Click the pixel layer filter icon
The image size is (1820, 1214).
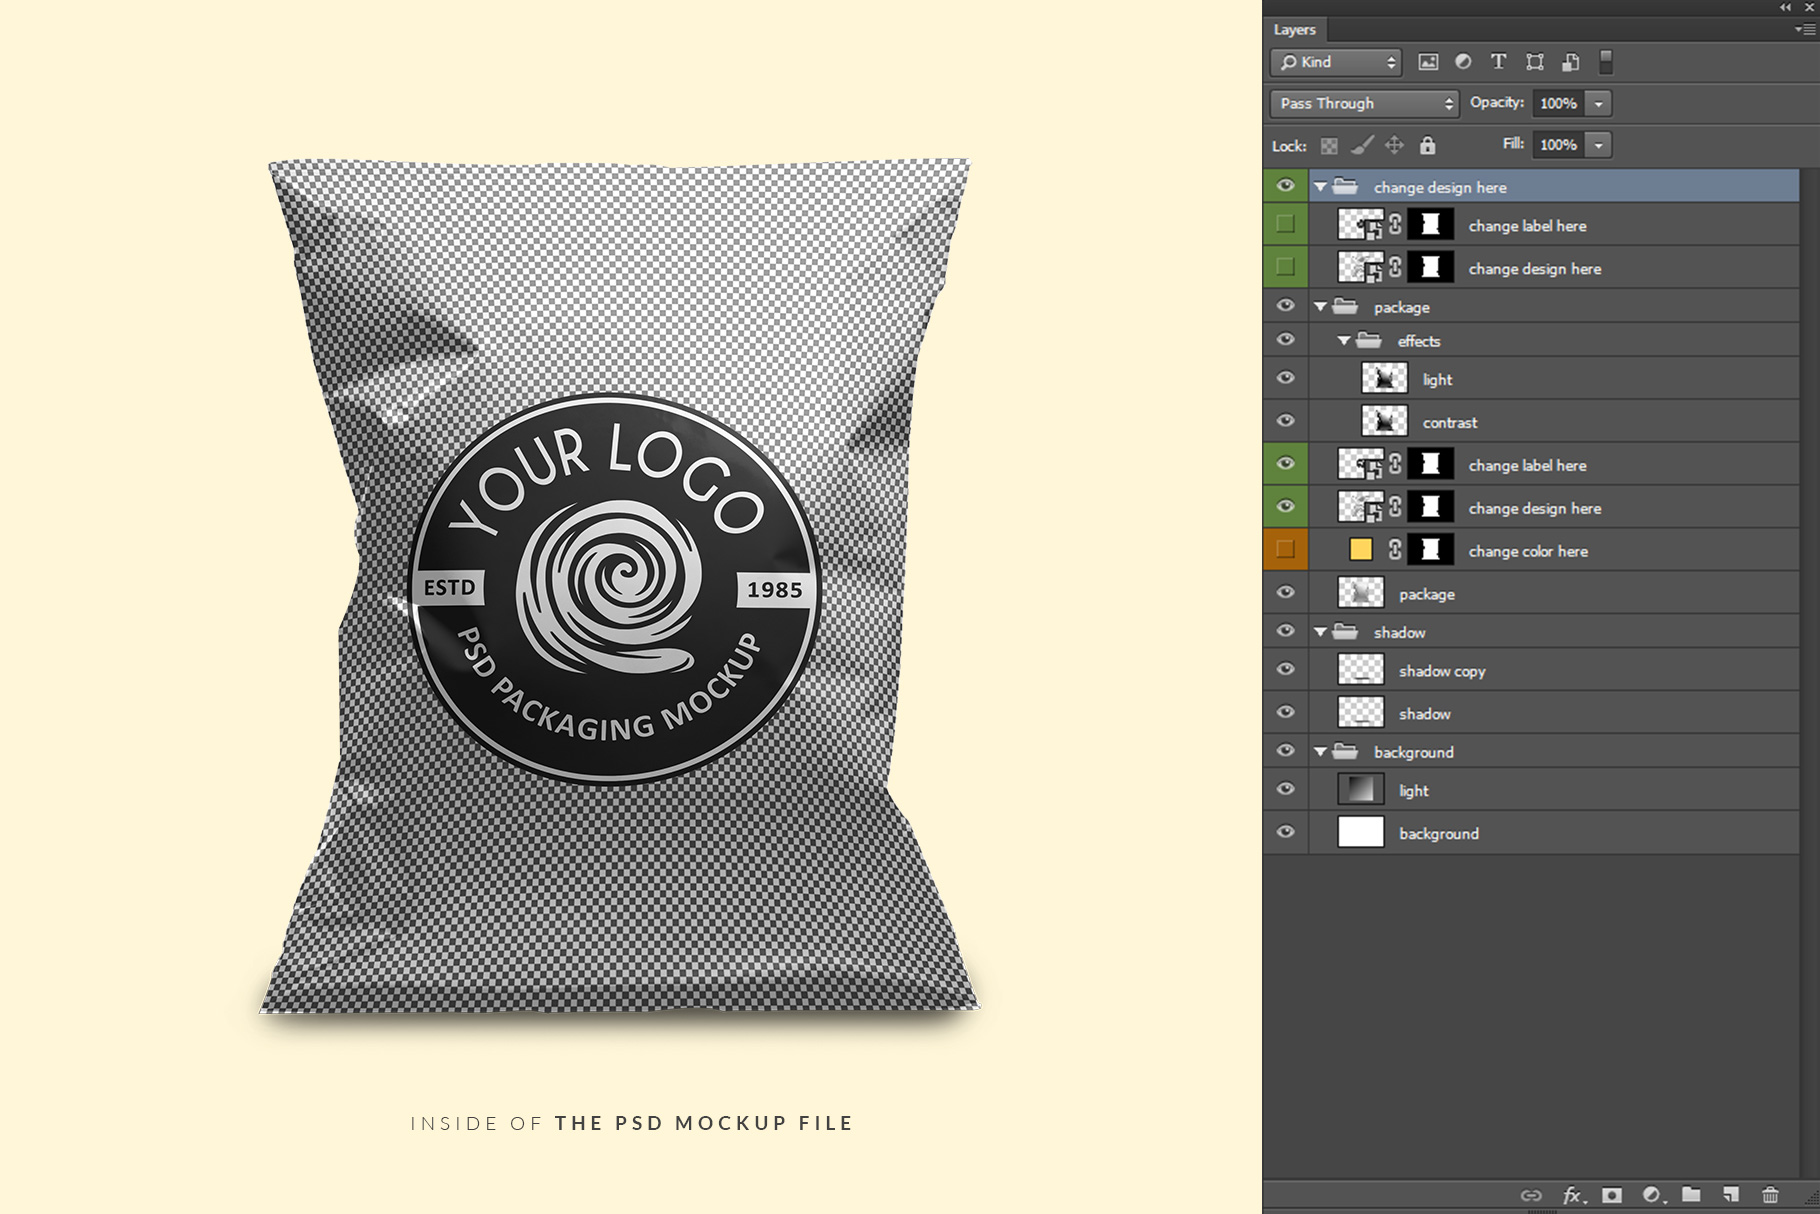point(1428,62)
